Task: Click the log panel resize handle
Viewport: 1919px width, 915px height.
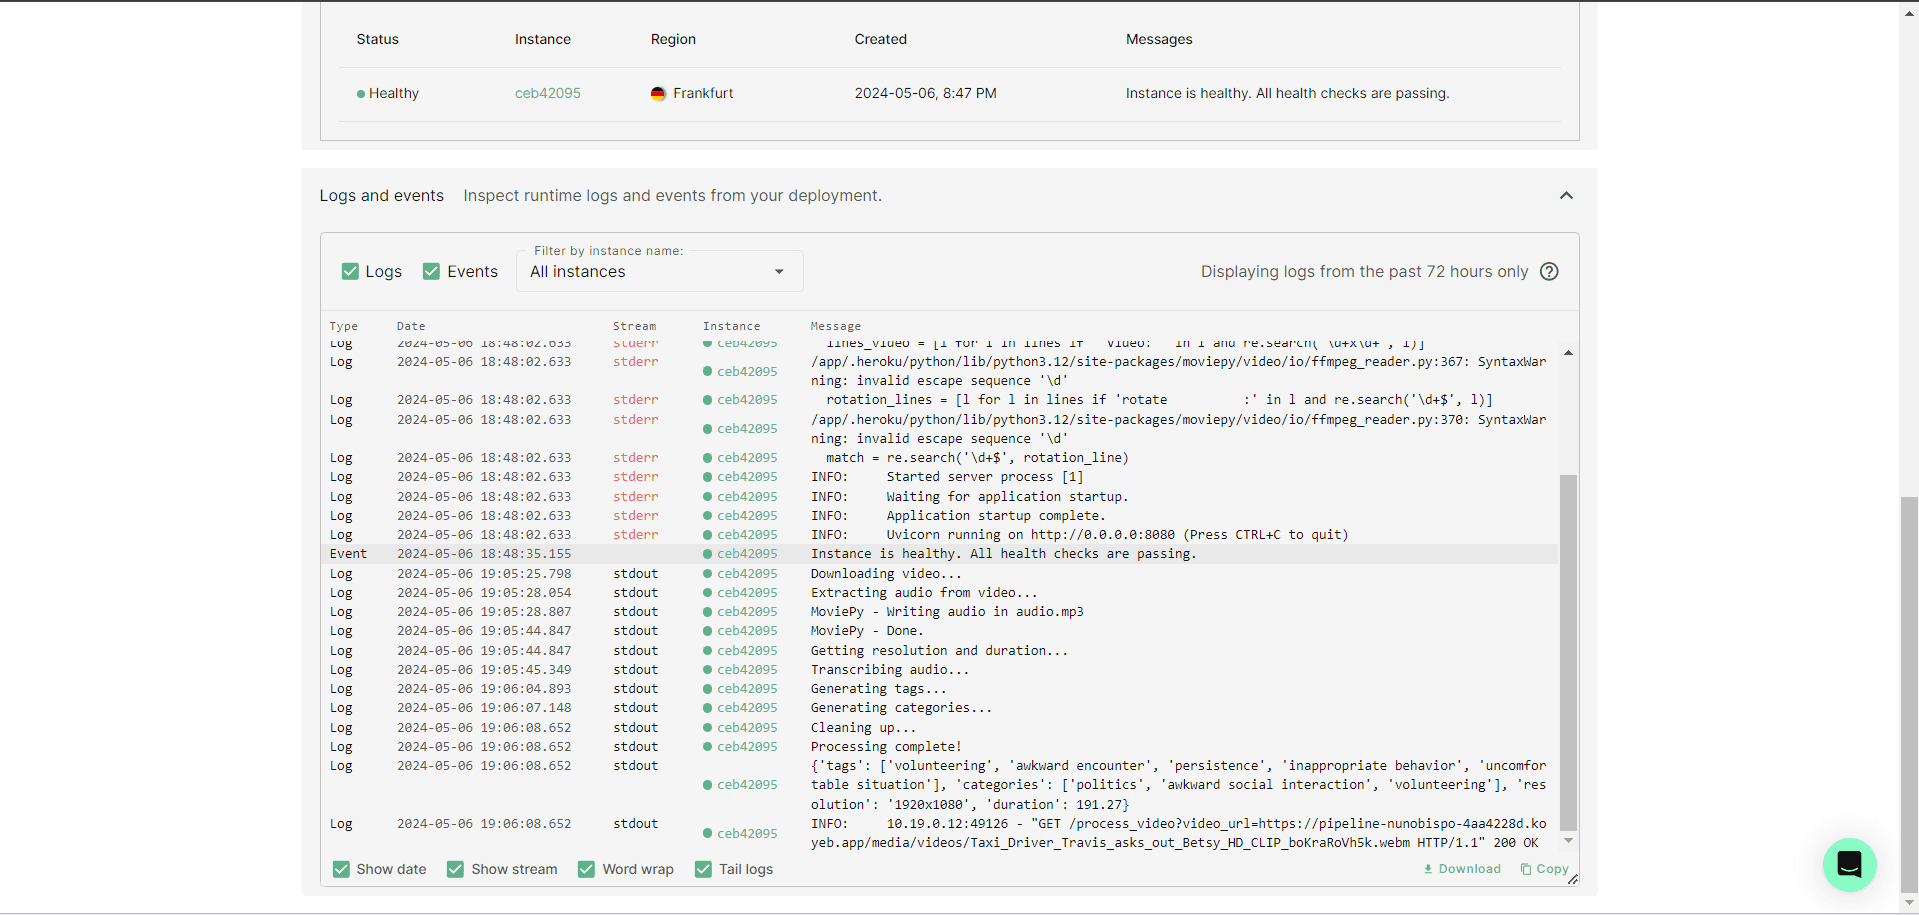Action: click(x=1572, y=880)
